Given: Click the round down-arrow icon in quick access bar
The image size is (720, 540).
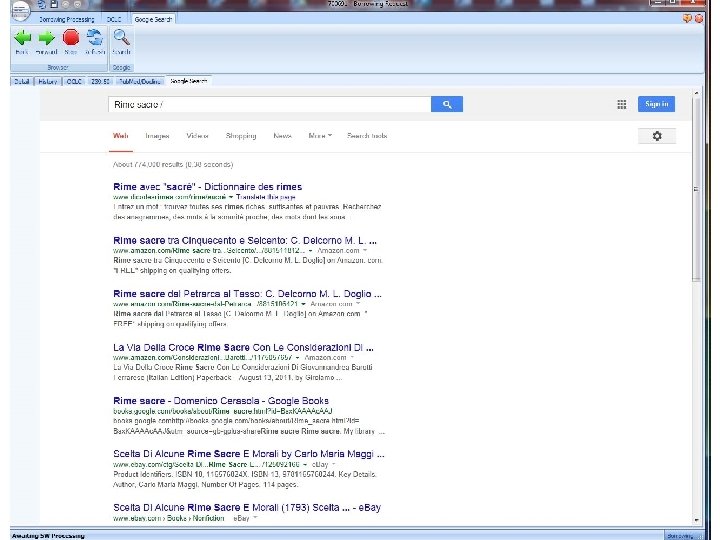Looking at the screenshot, I should click(77, 4).
